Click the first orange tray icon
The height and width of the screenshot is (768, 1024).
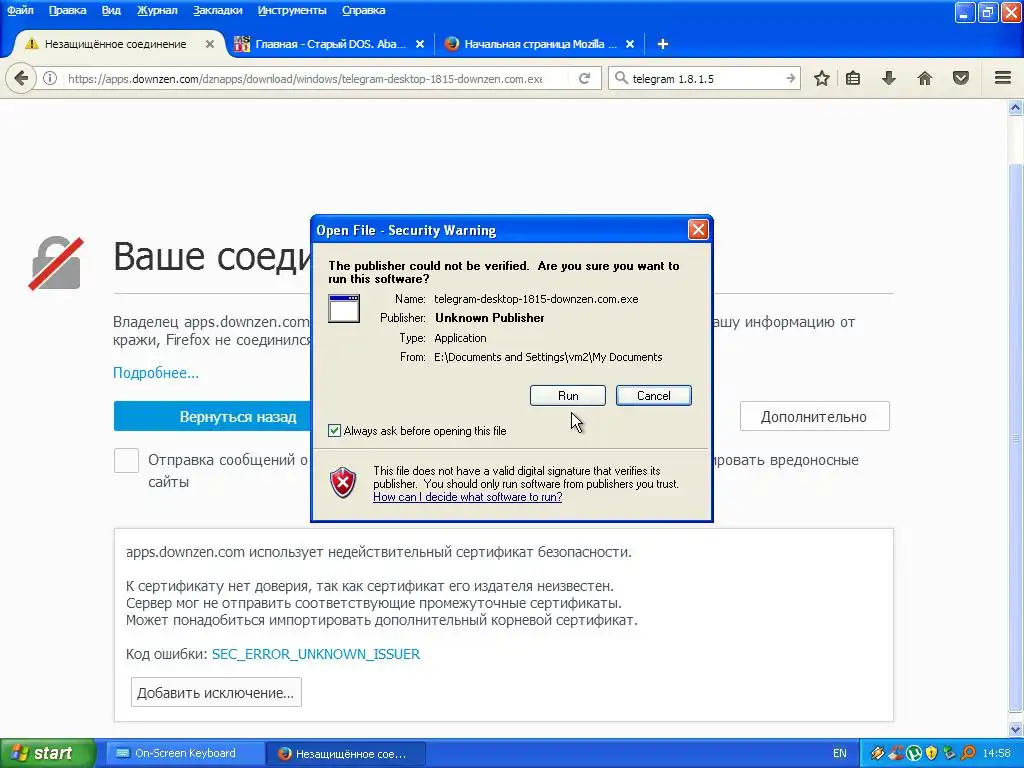pyautogui.click(x=878, y=754)
